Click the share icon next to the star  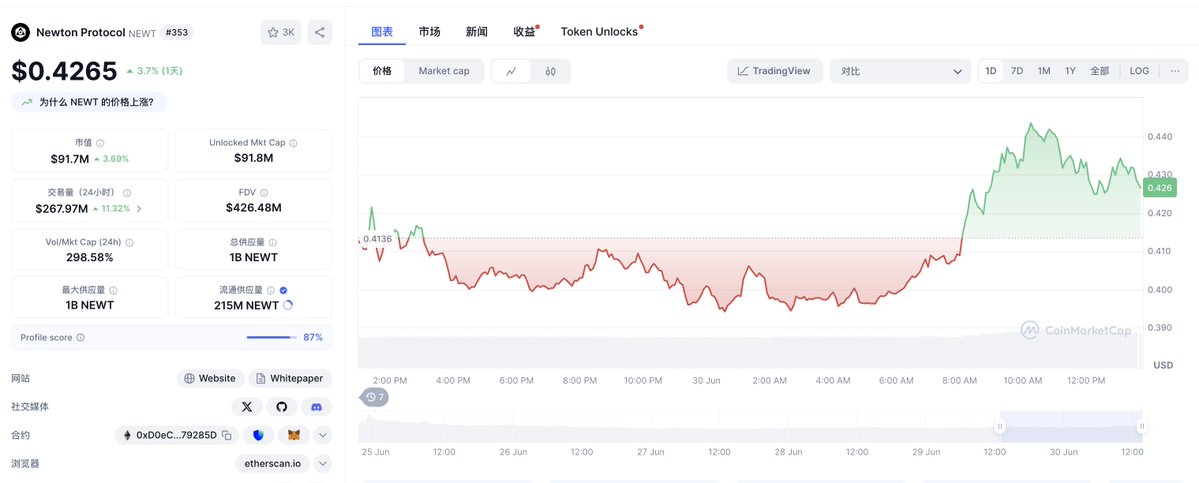tap(320, 32)
